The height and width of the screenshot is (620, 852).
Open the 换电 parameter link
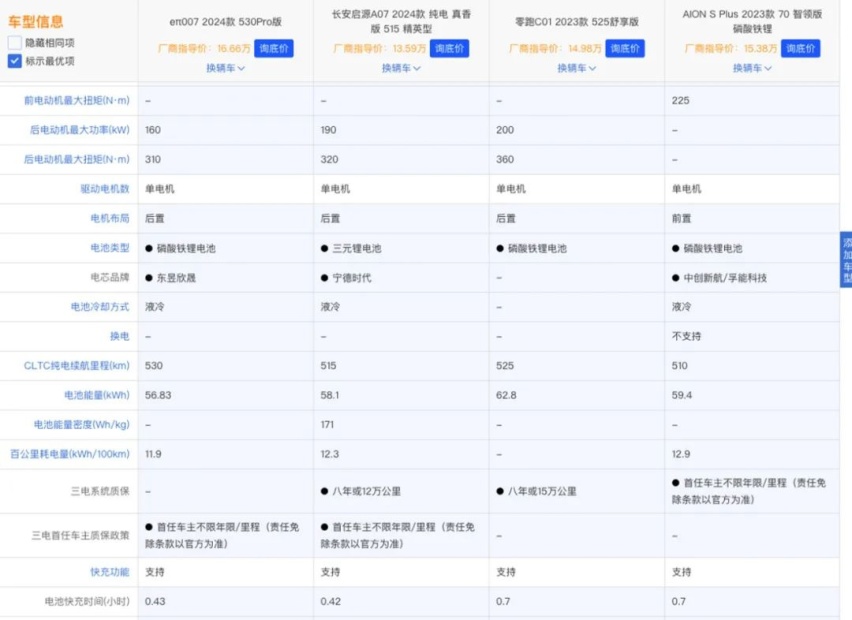(120, 336)
